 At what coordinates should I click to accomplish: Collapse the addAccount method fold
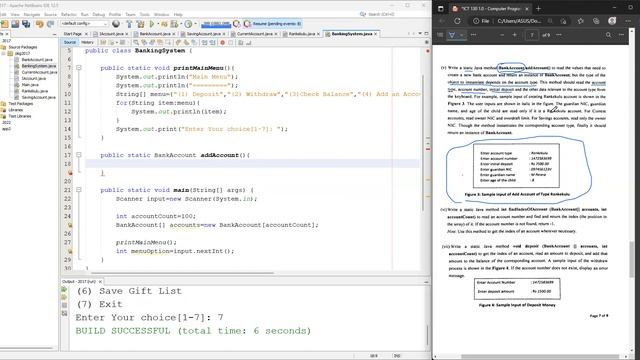click(x=79, y=155)
